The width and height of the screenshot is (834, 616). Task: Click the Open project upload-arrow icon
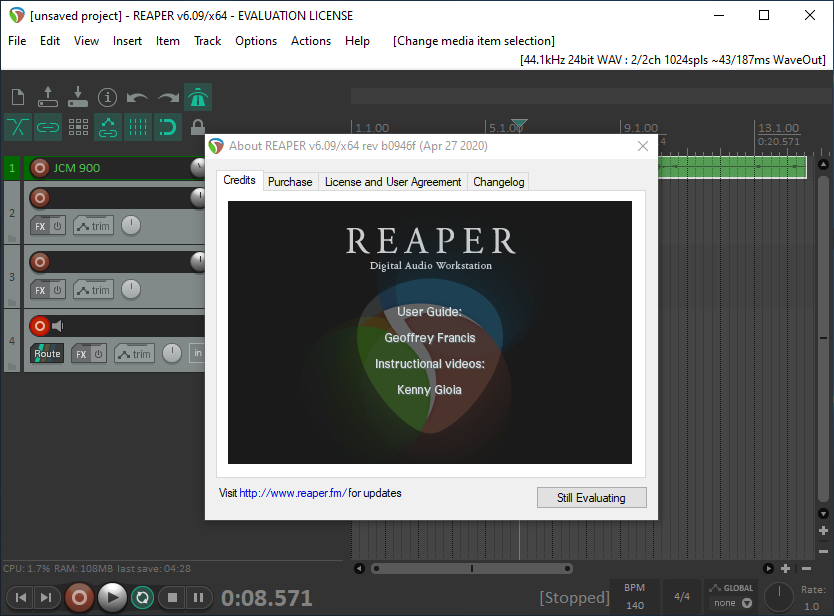point(48,97)
